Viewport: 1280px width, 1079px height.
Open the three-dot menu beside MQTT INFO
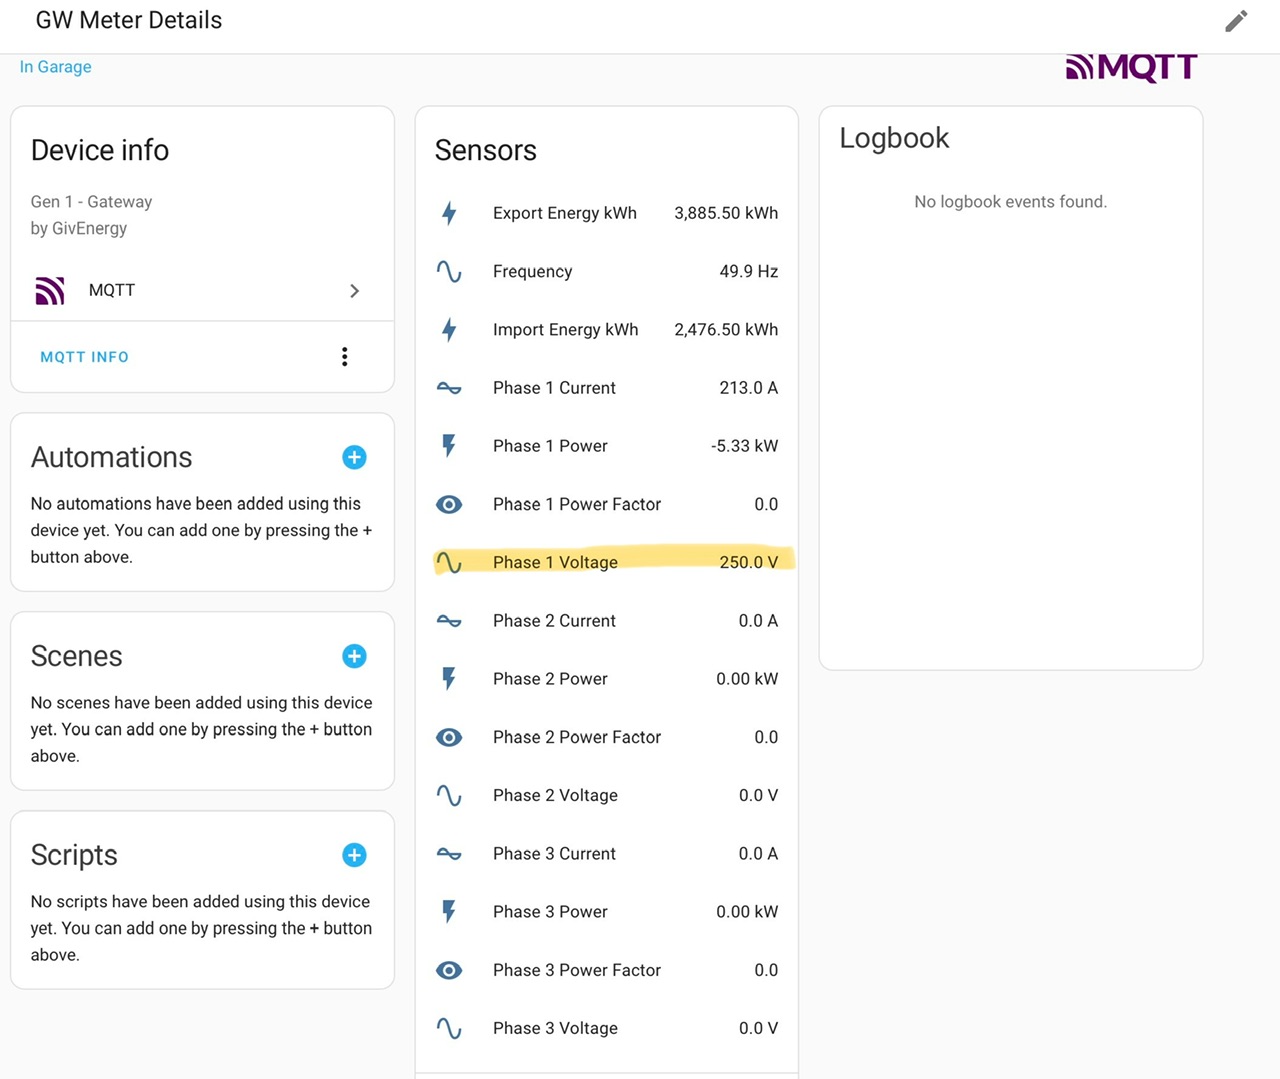[x=344, y=357]
